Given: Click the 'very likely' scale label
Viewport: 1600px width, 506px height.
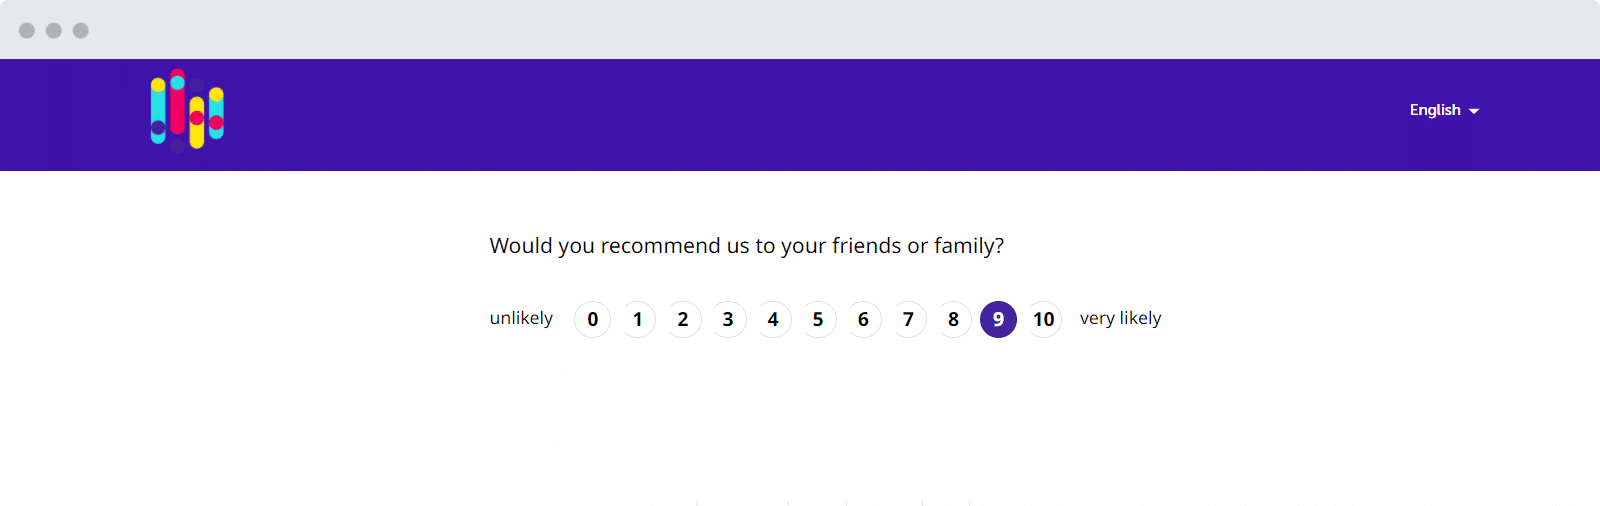Looking at the screenshot, I should click(1120, 318).
